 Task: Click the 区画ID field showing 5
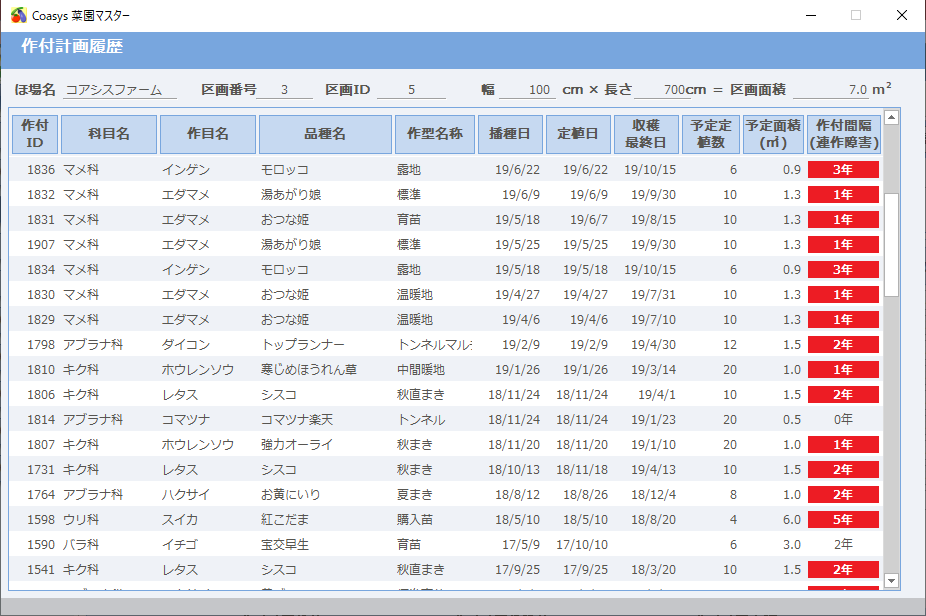pyautogui.click(x=412, y=90)
